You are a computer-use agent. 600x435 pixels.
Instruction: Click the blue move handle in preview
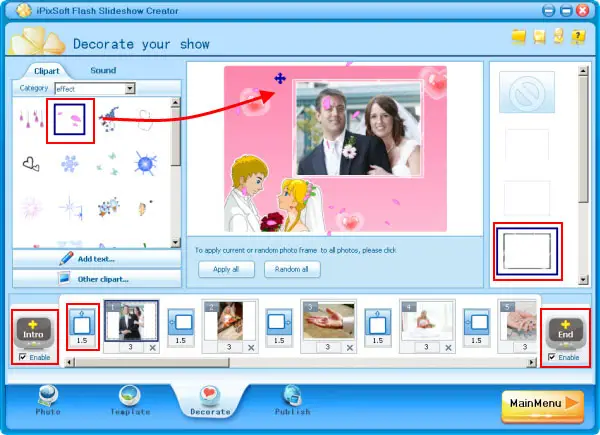coord(280,78)
